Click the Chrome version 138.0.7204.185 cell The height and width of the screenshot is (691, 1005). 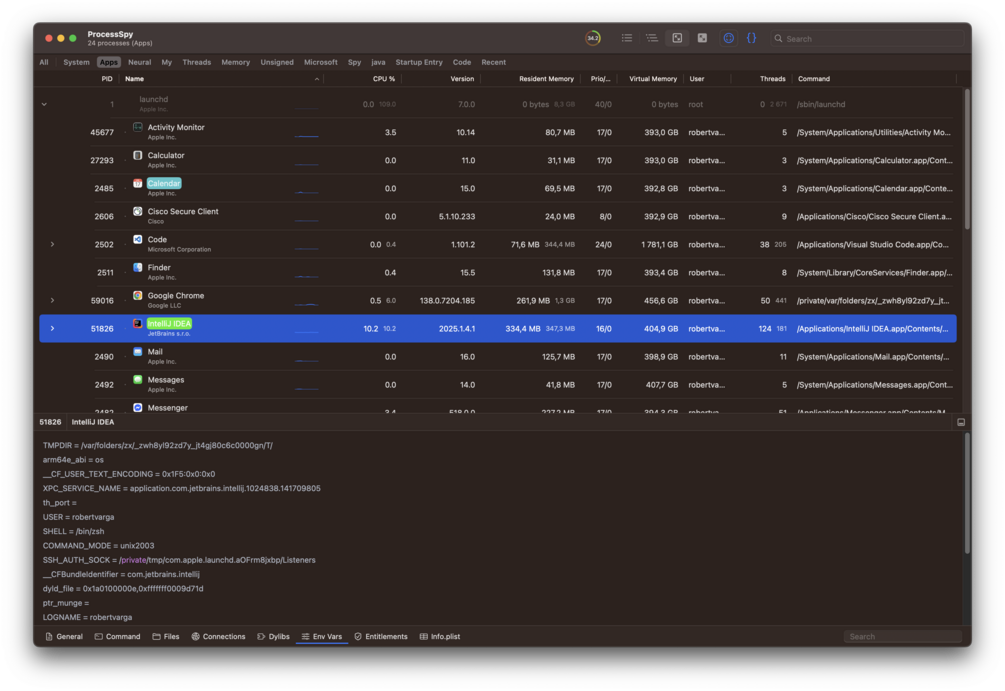pos(447,301)
